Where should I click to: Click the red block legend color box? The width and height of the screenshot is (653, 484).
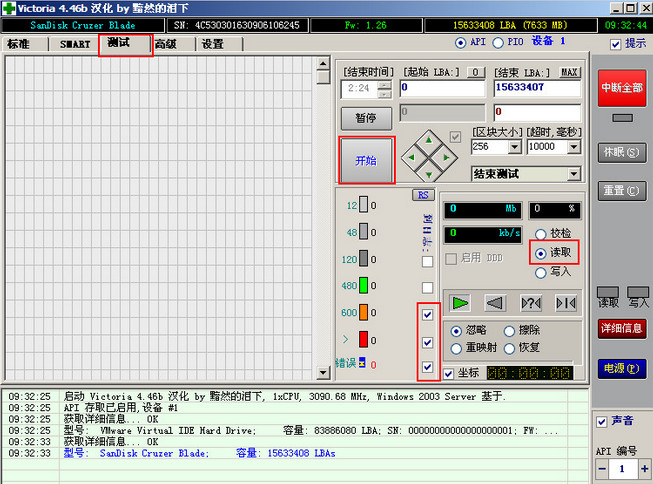click(x=364, y=340)
